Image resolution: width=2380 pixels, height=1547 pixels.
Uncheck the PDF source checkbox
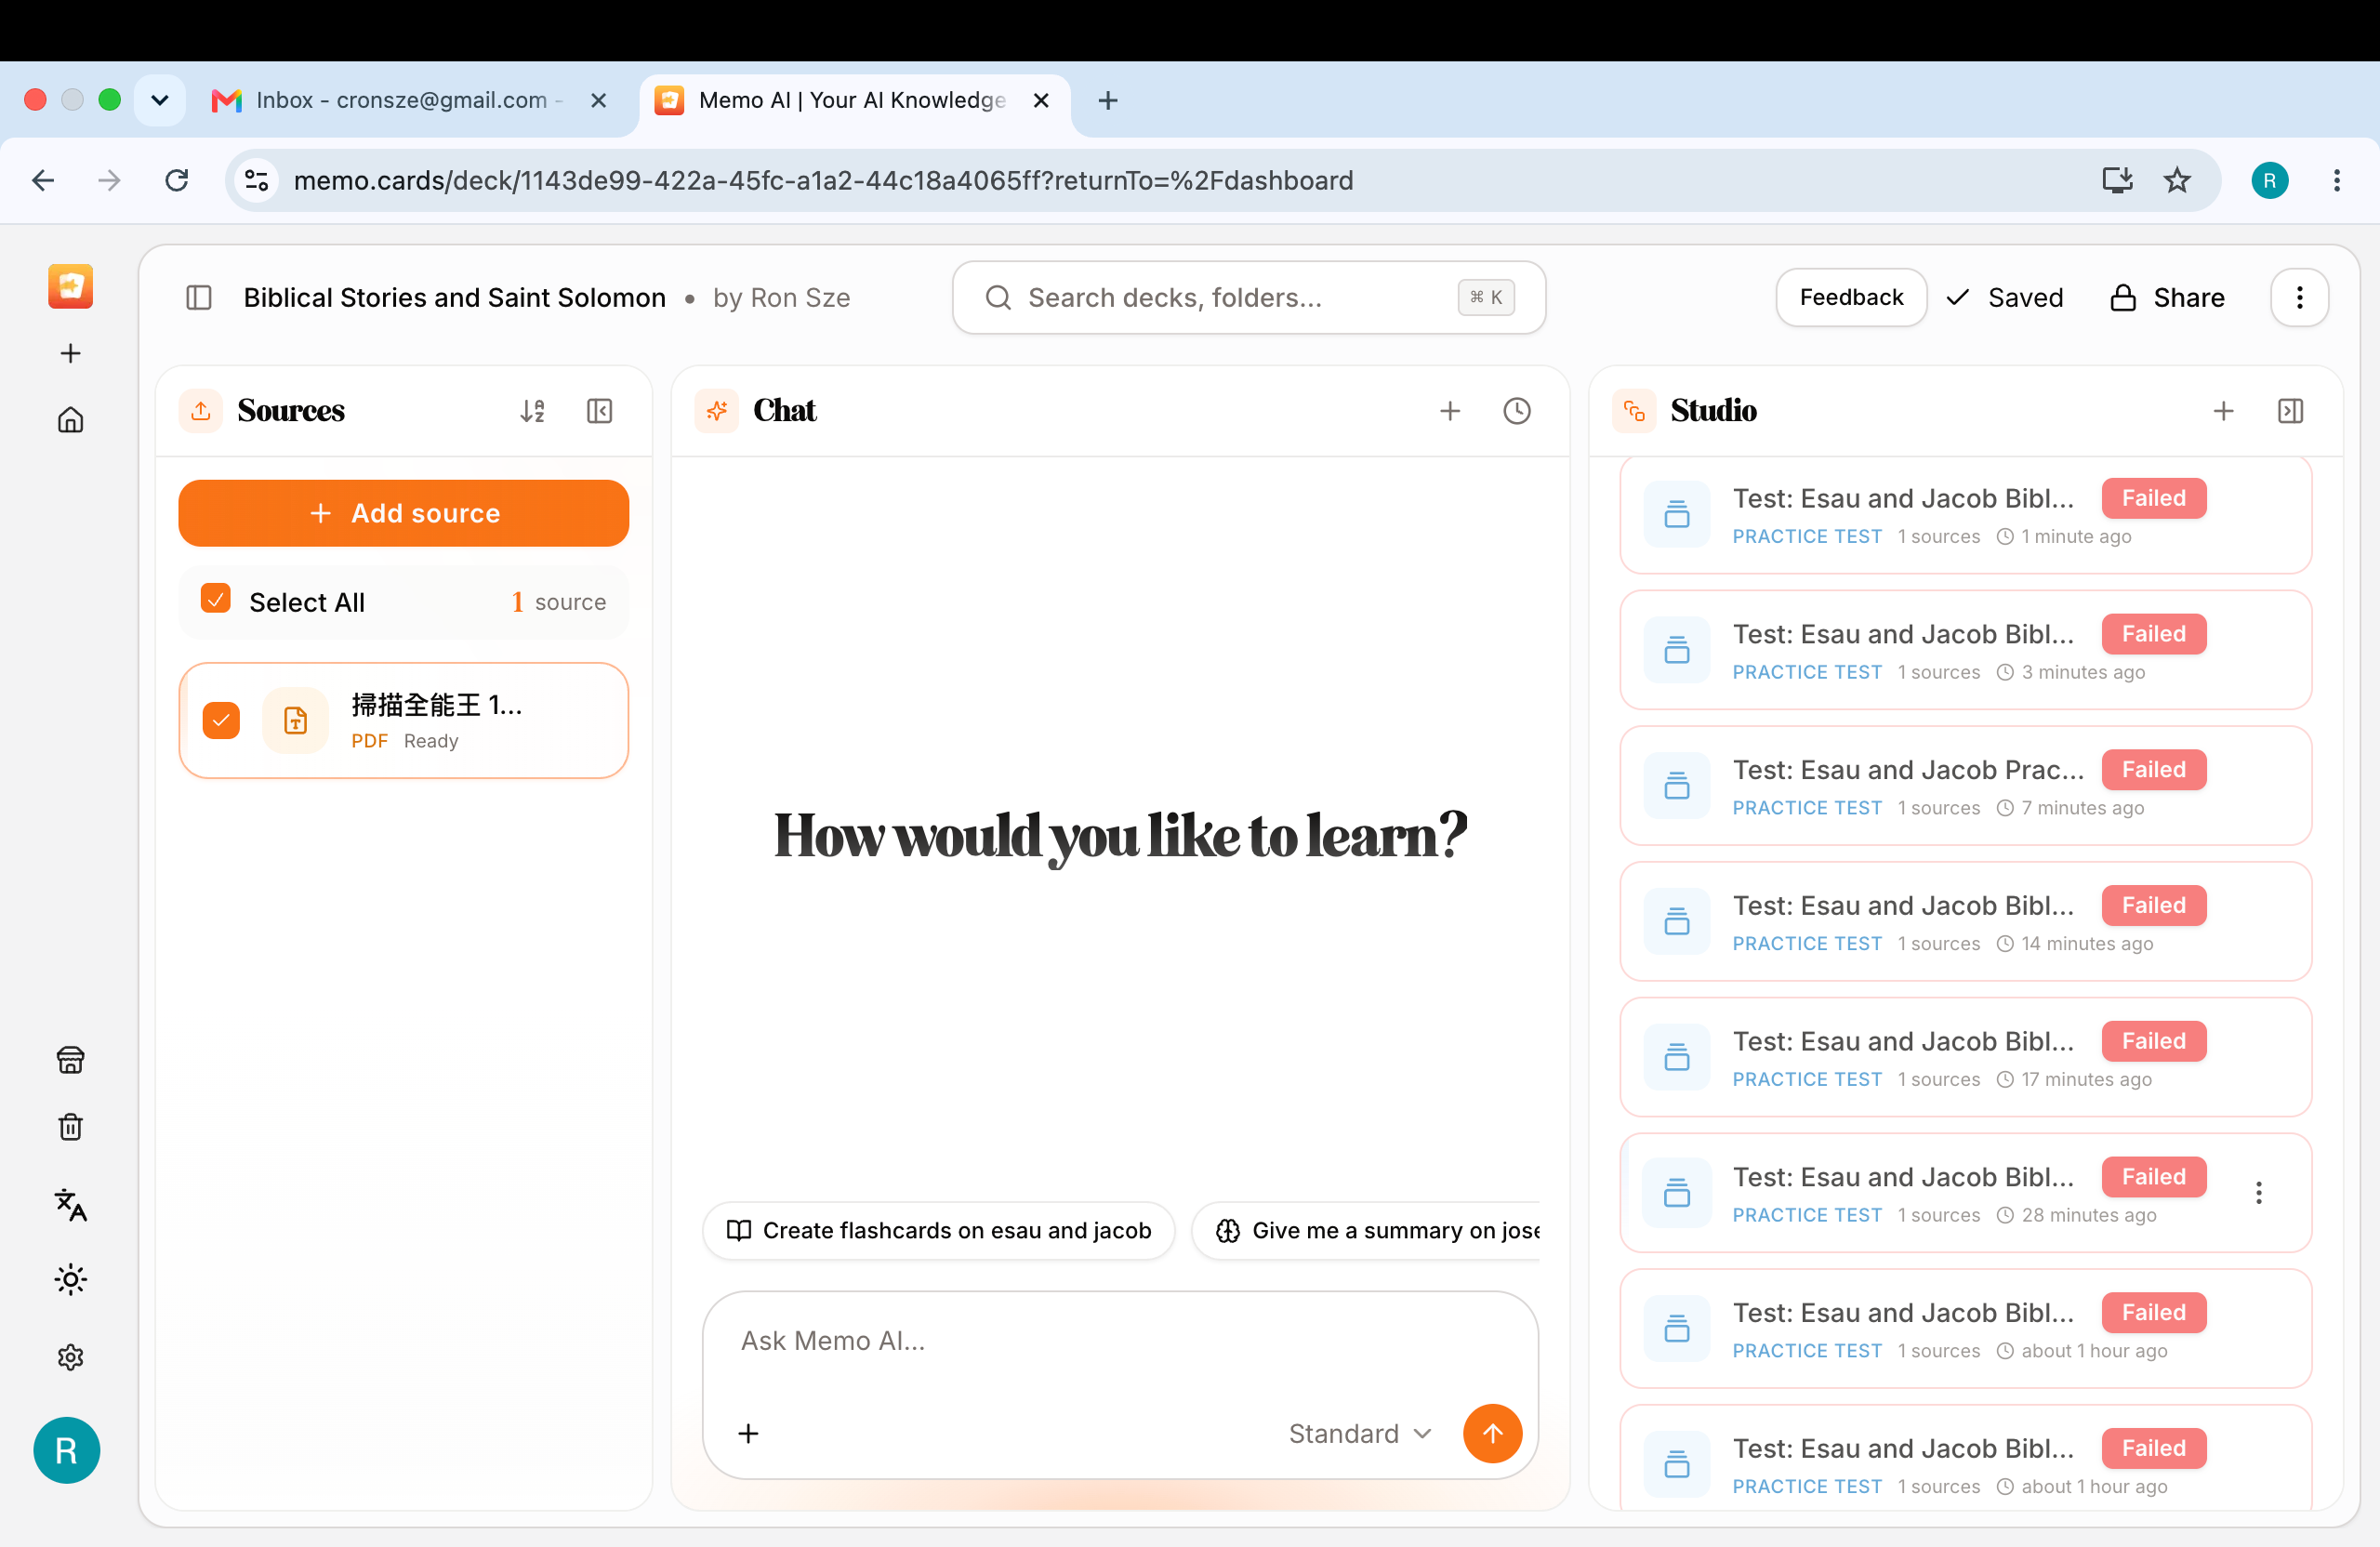(x=221, y=720)
